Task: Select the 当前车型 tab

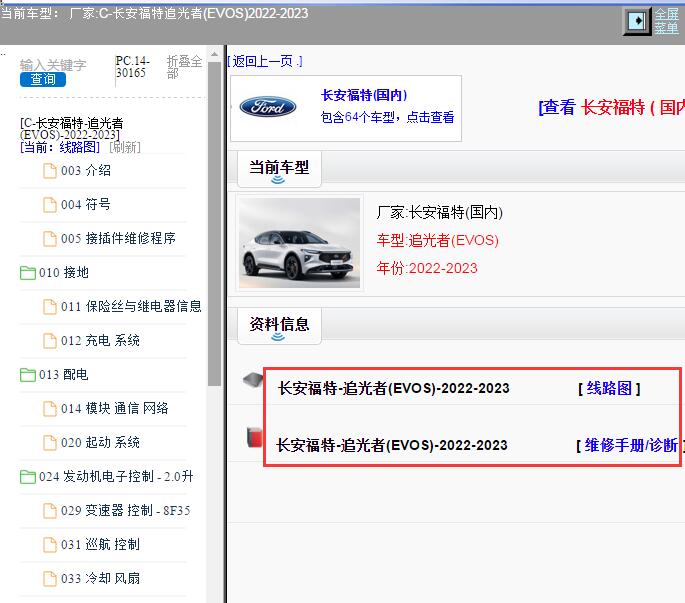Action: point(279,169)
